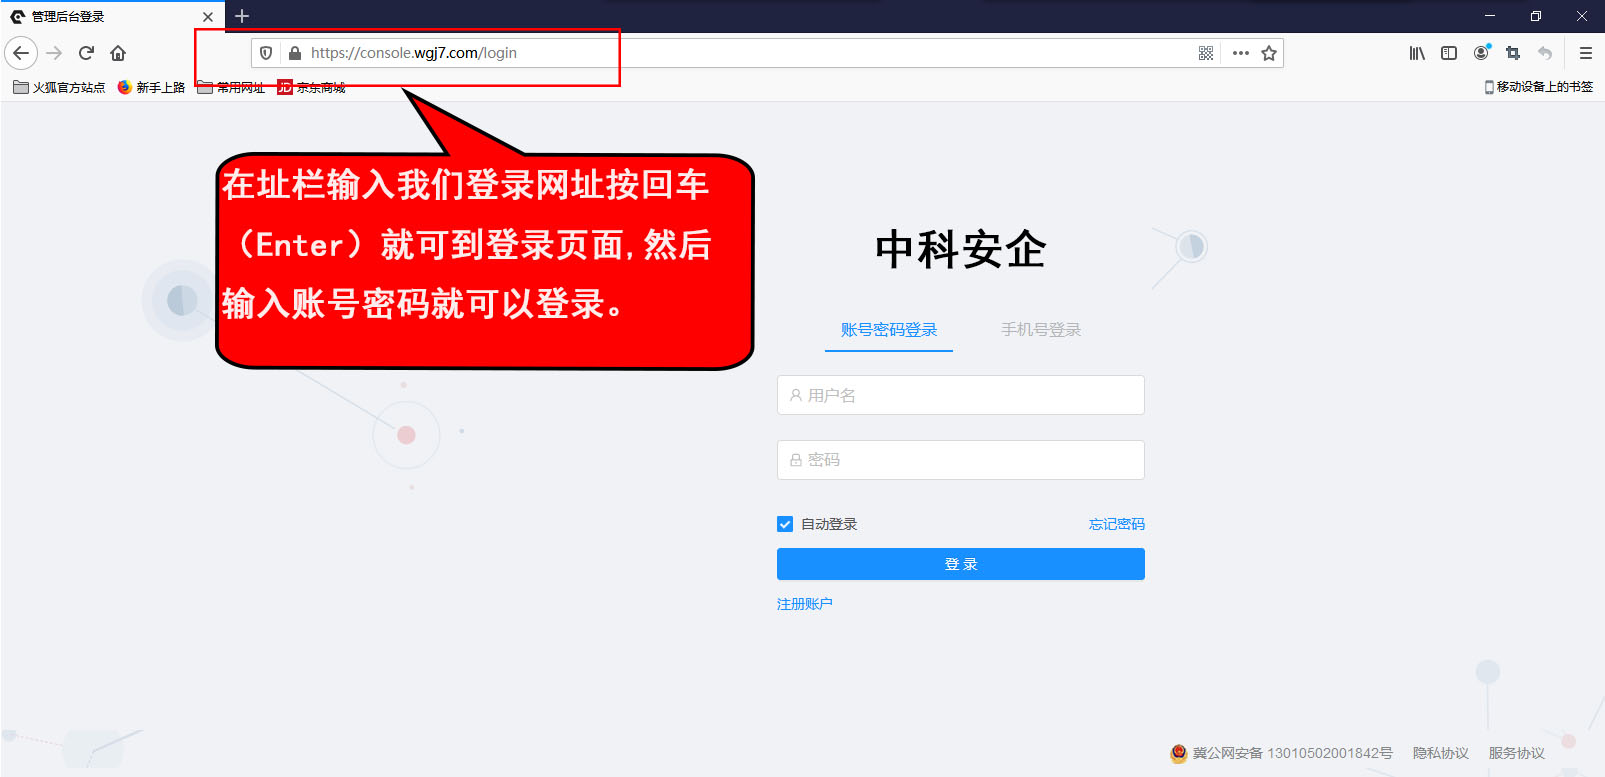The image size is (1605, 777).
Task: Click the 用户名 input field
Action: pyautogui.click(x=961, y=395)
